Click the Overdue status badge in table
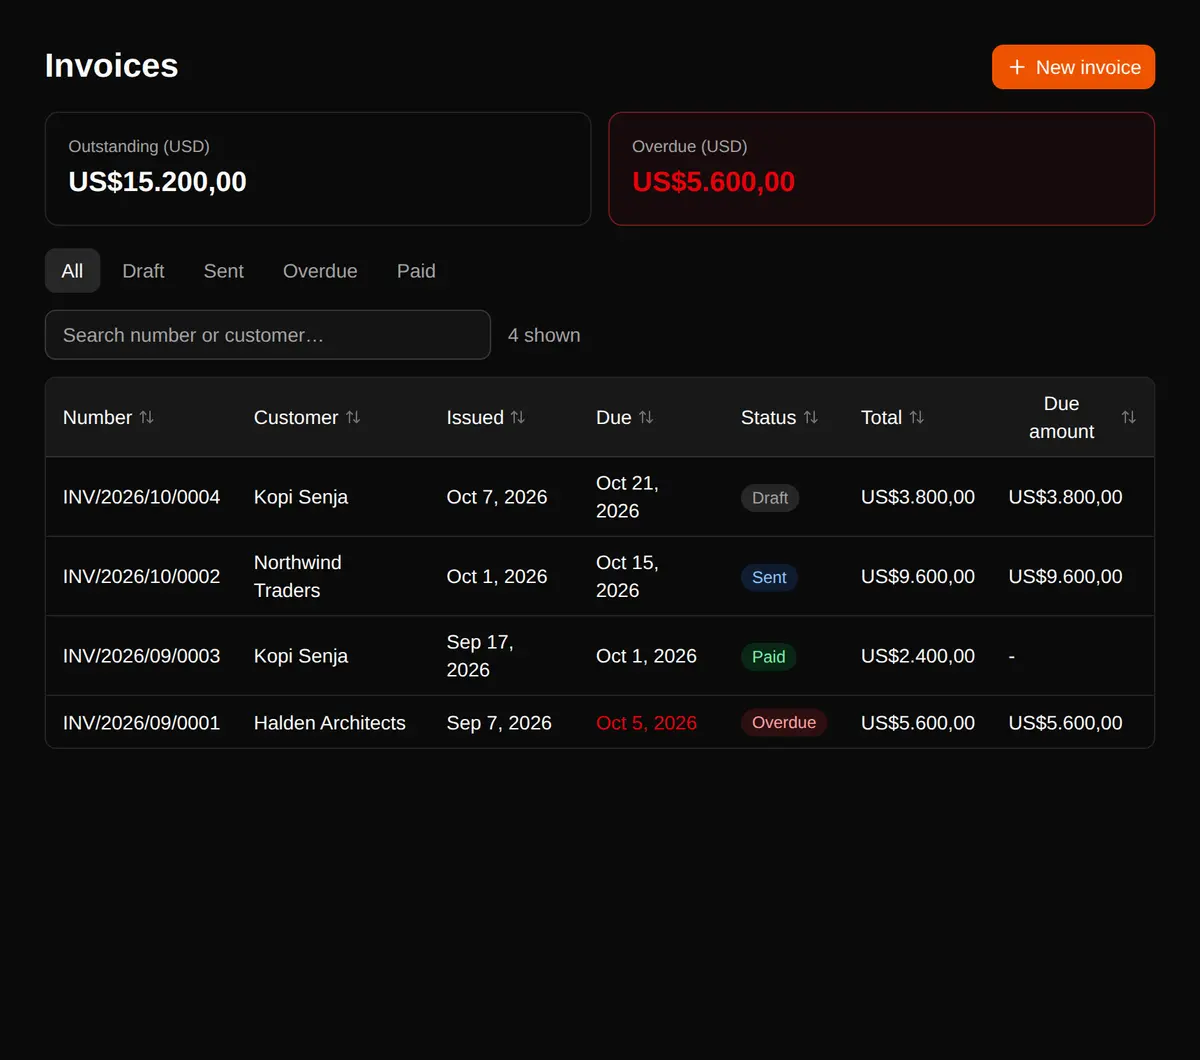This screenshot has height=1060, width=1200. pyautogui.click(x=784, y=722)
